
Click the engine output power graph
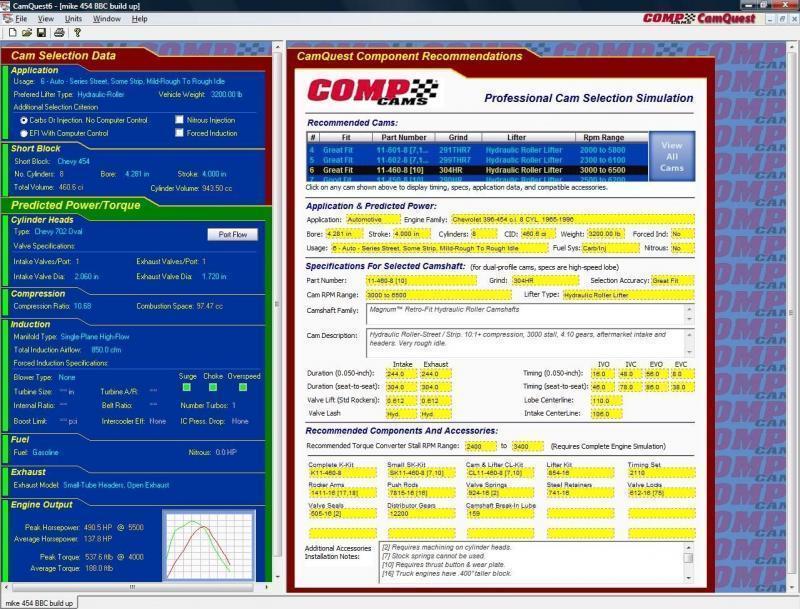pos(209,545)
